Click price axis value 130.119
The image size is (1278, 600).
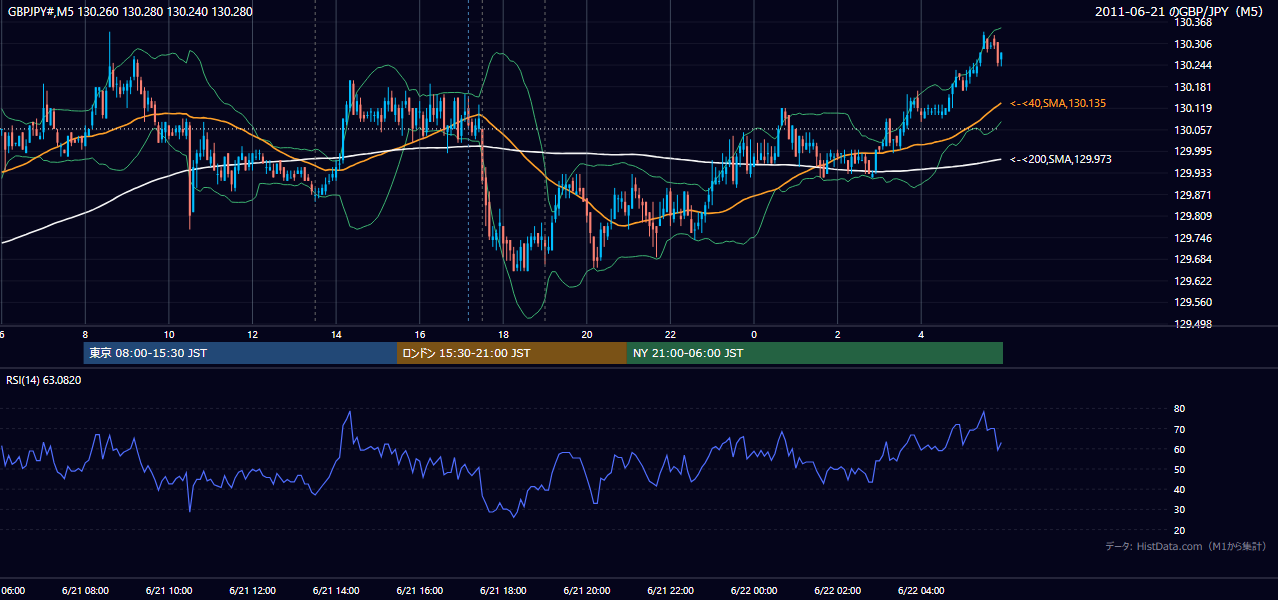pos(1193,108)
